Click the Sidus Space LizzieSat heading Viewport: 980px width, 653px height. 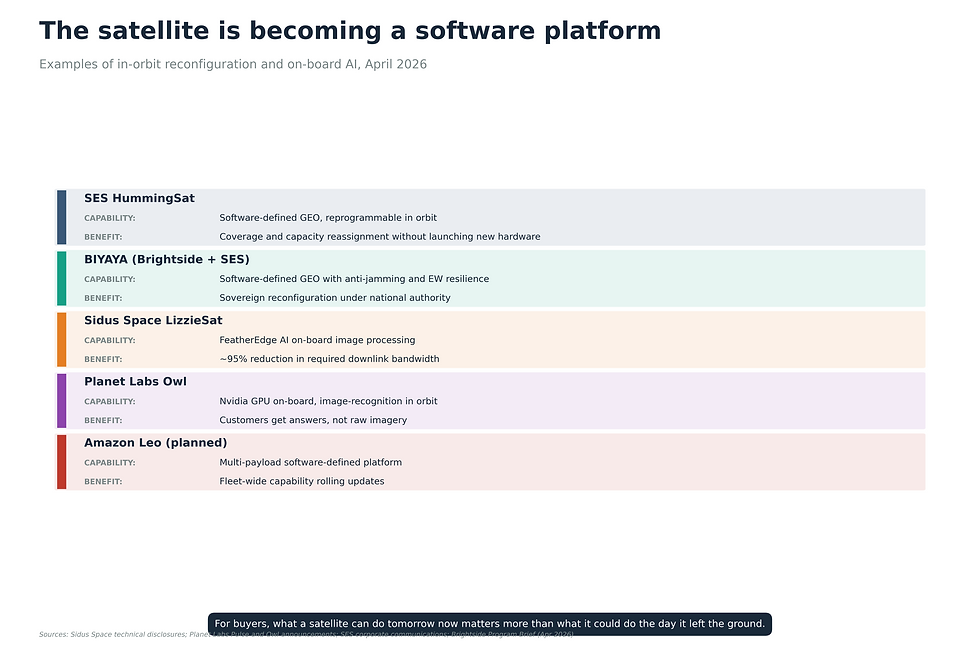[x=153, y=321]
